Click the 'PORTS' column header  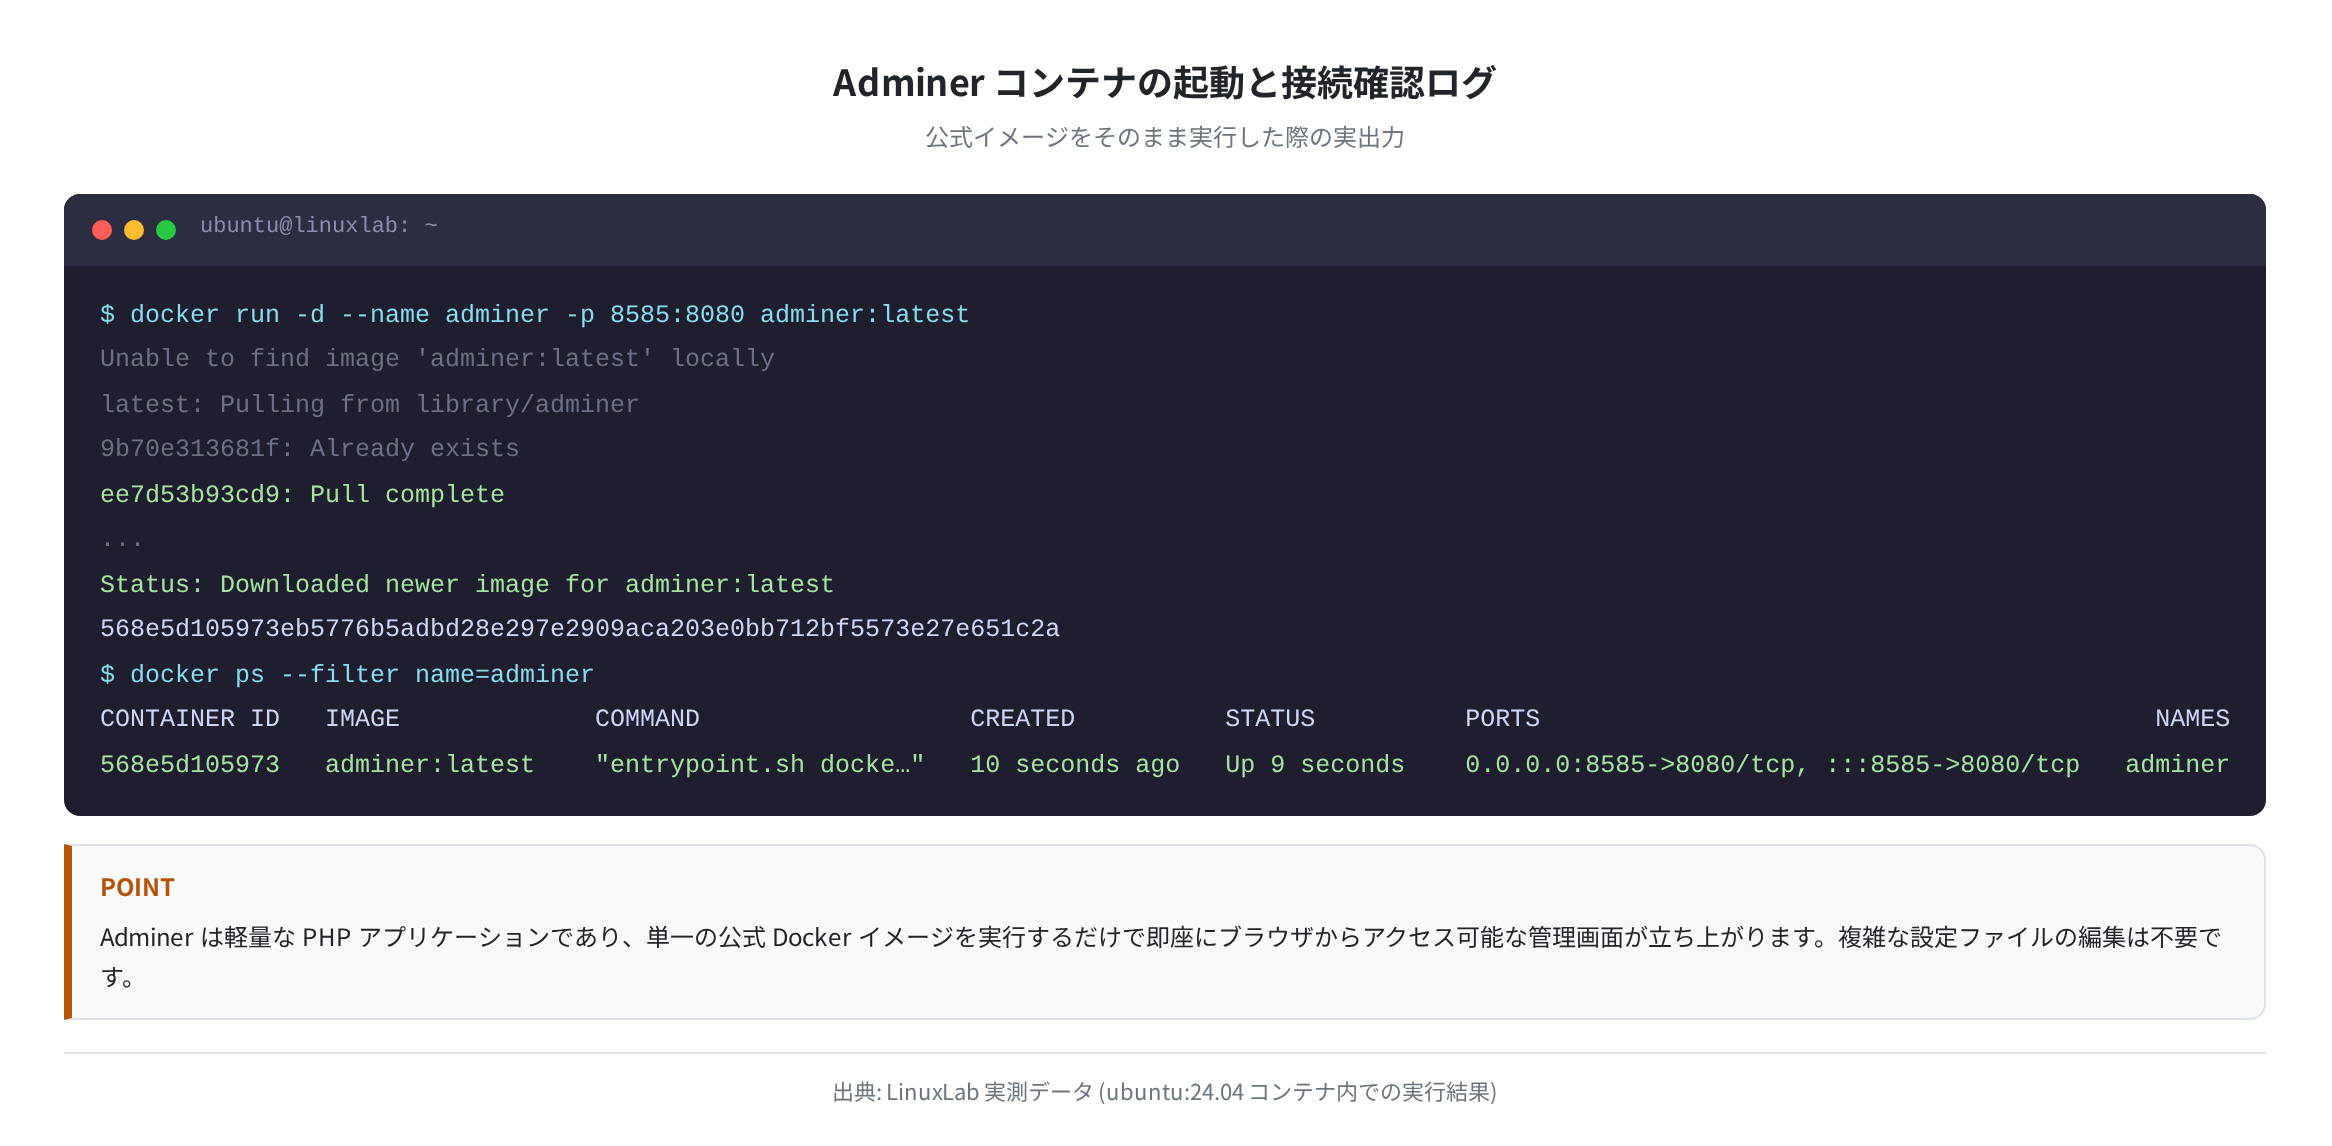click(1502, 719)
